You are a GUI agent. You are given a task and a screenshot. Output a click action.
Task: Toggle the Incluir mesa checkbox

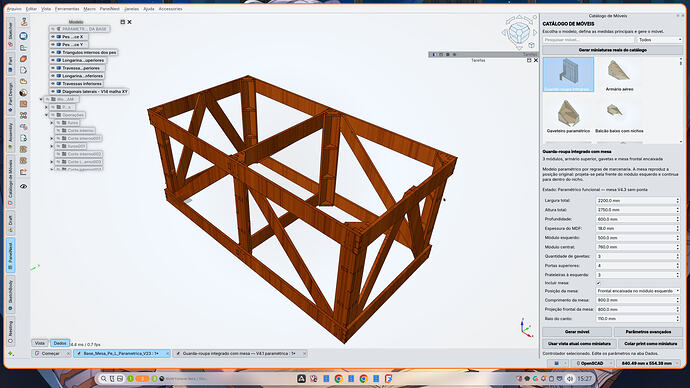point(598,283)
